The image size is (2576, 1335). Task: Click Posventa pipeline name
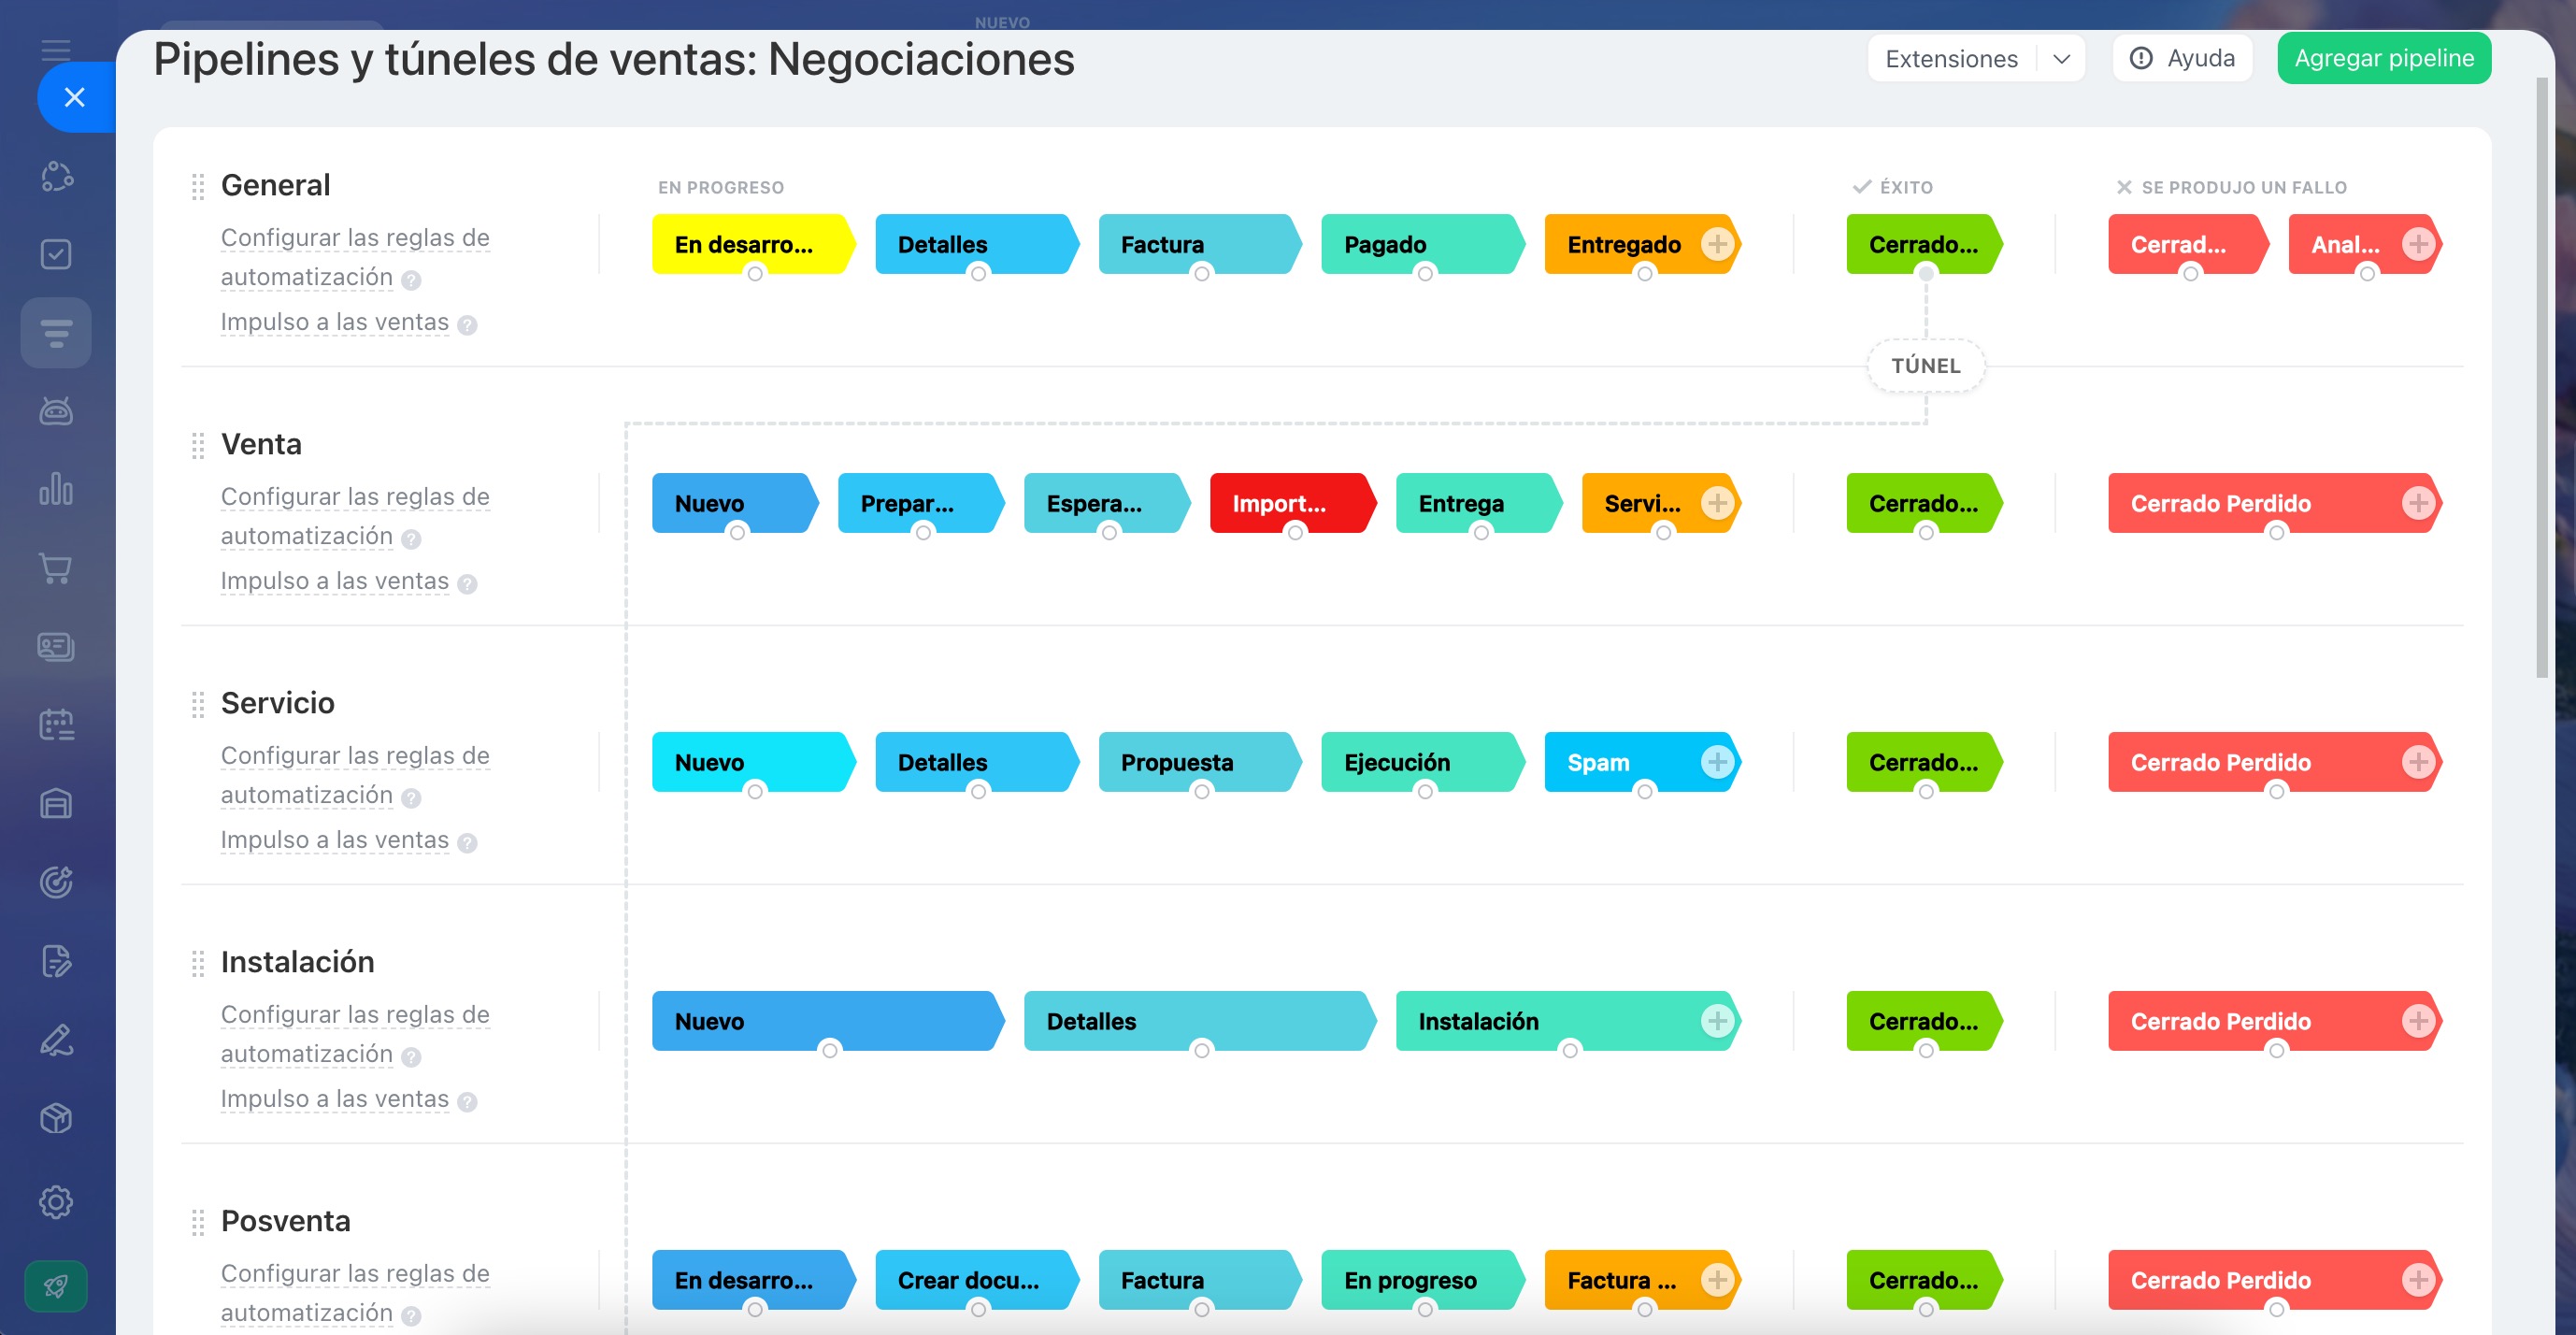[285, 1221]
